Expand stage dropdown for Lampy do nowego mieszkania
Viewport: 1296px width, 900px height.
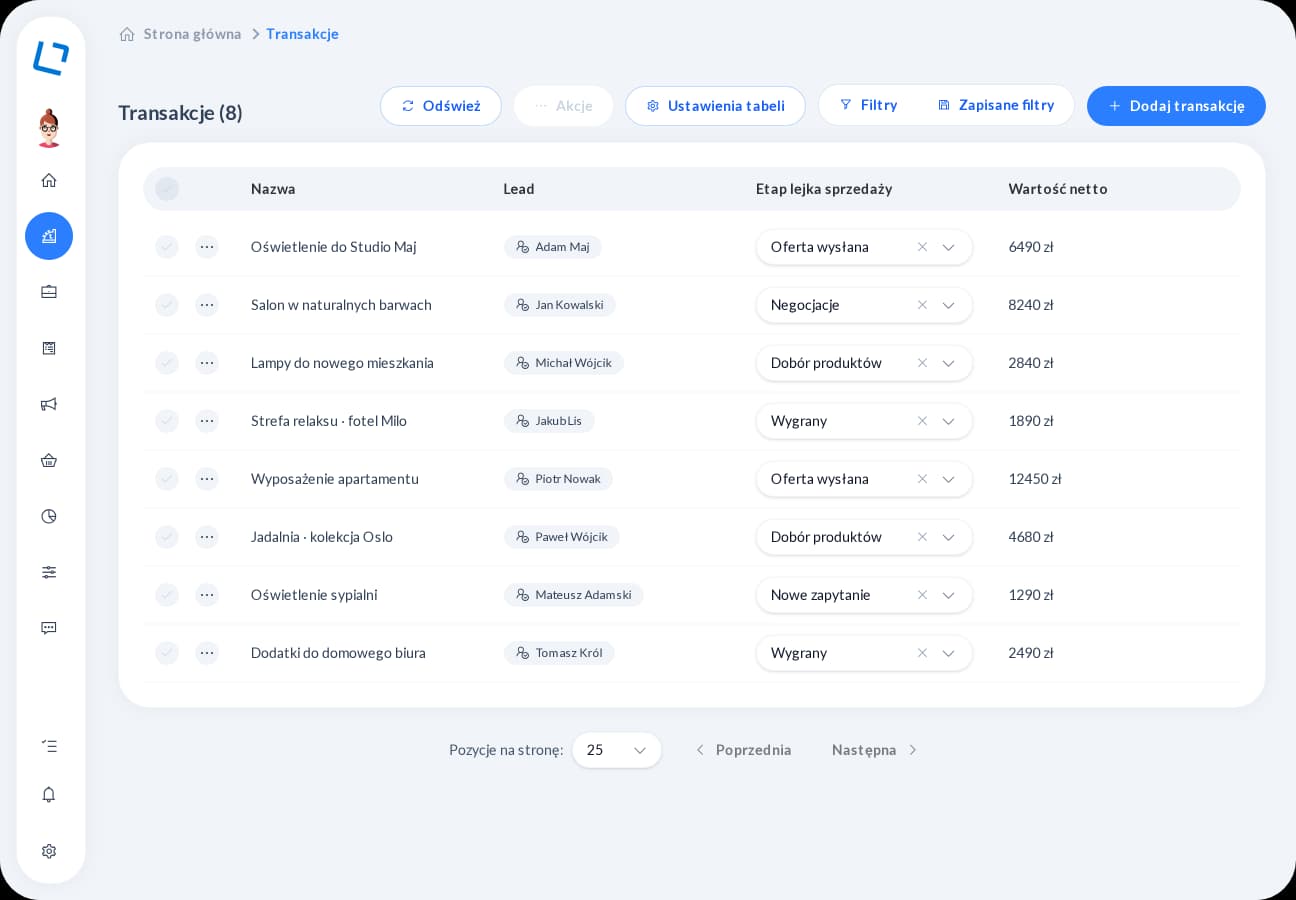(x=948, y=363)
